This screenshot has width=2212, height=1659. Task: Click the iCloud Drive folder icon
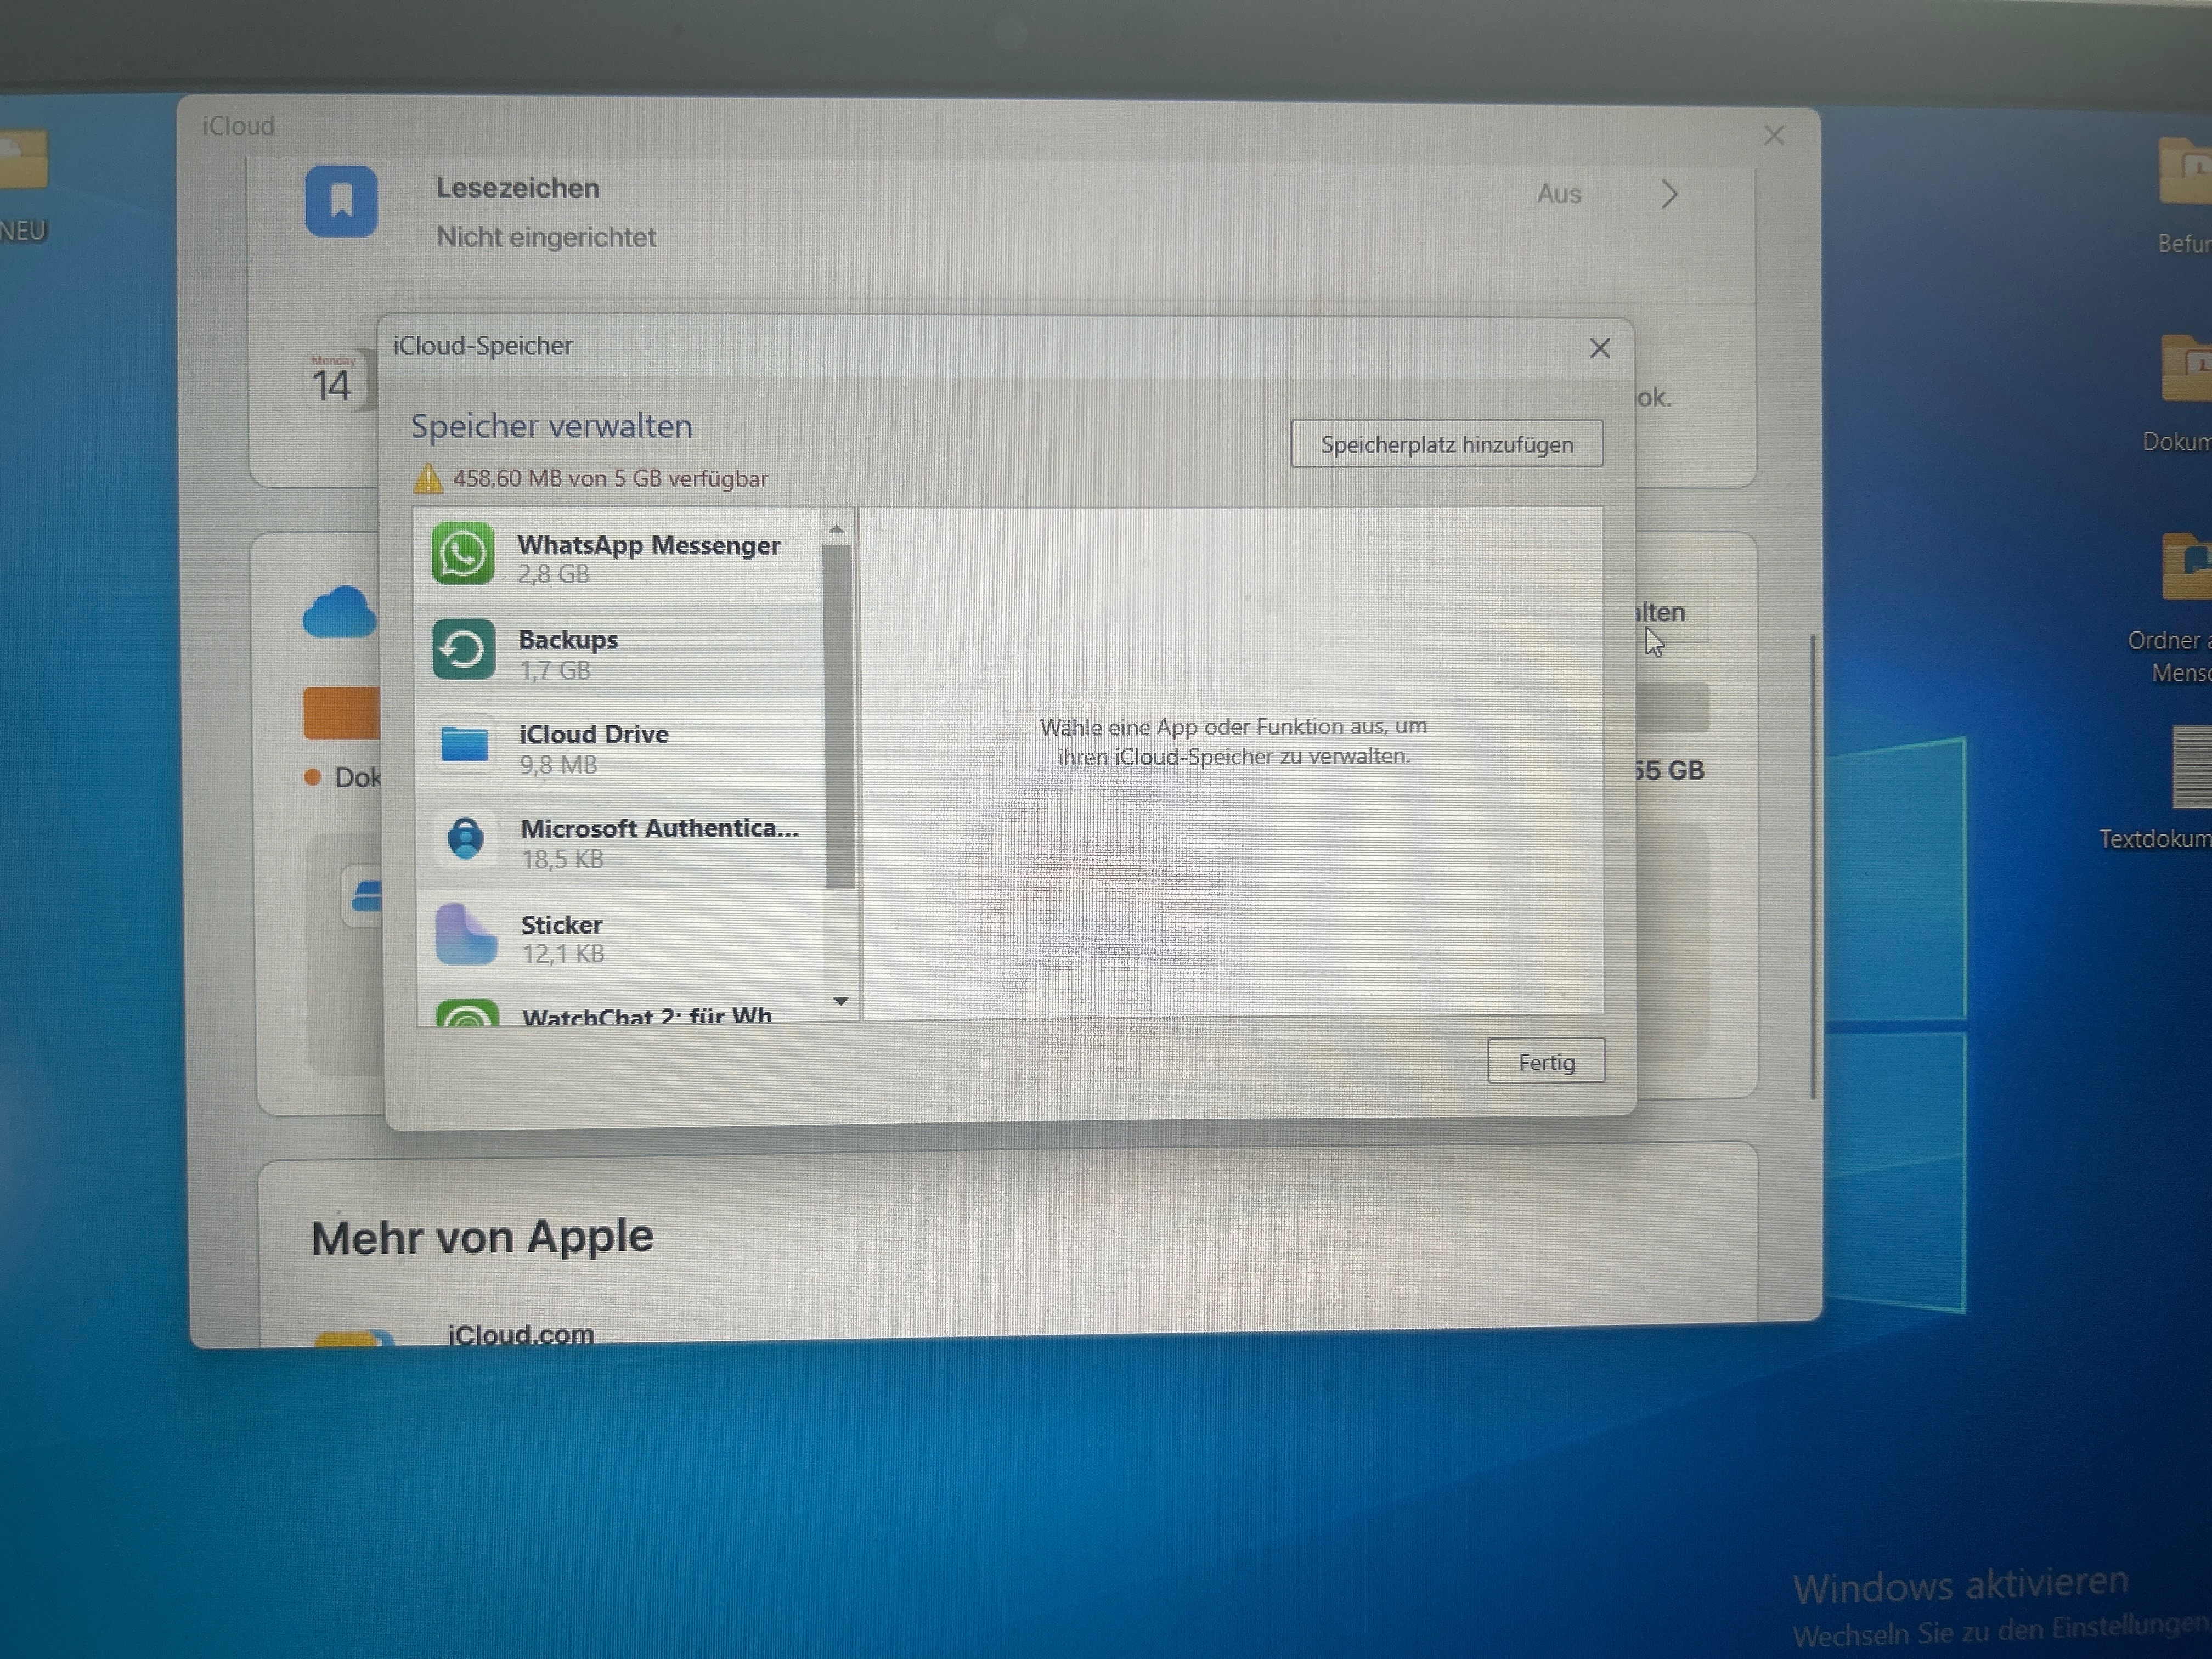click(x=465, y=744)
